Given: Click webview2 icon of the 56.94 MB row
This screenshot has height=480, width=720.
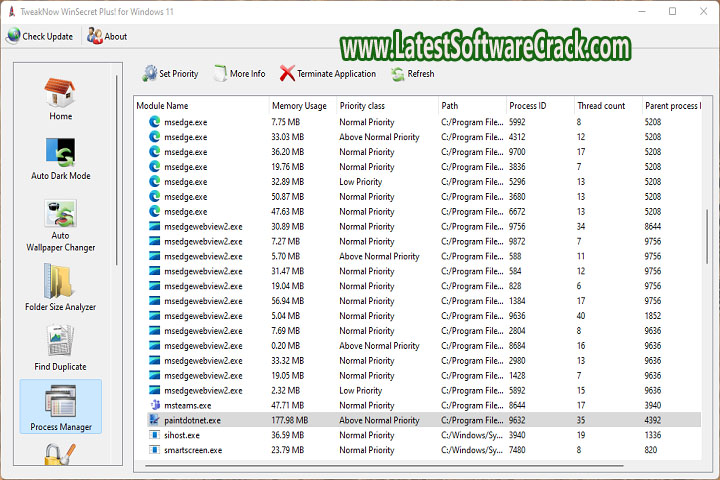Looking at the screenshot, I should (x=155, y=301).
